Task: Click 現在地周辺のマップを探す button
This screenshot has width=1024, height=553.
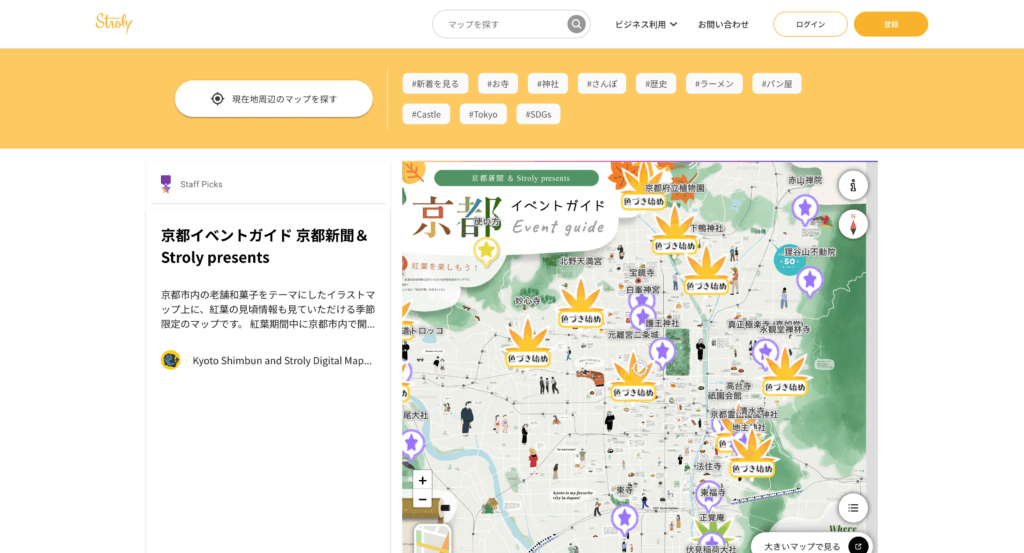Action: [274, 99]
